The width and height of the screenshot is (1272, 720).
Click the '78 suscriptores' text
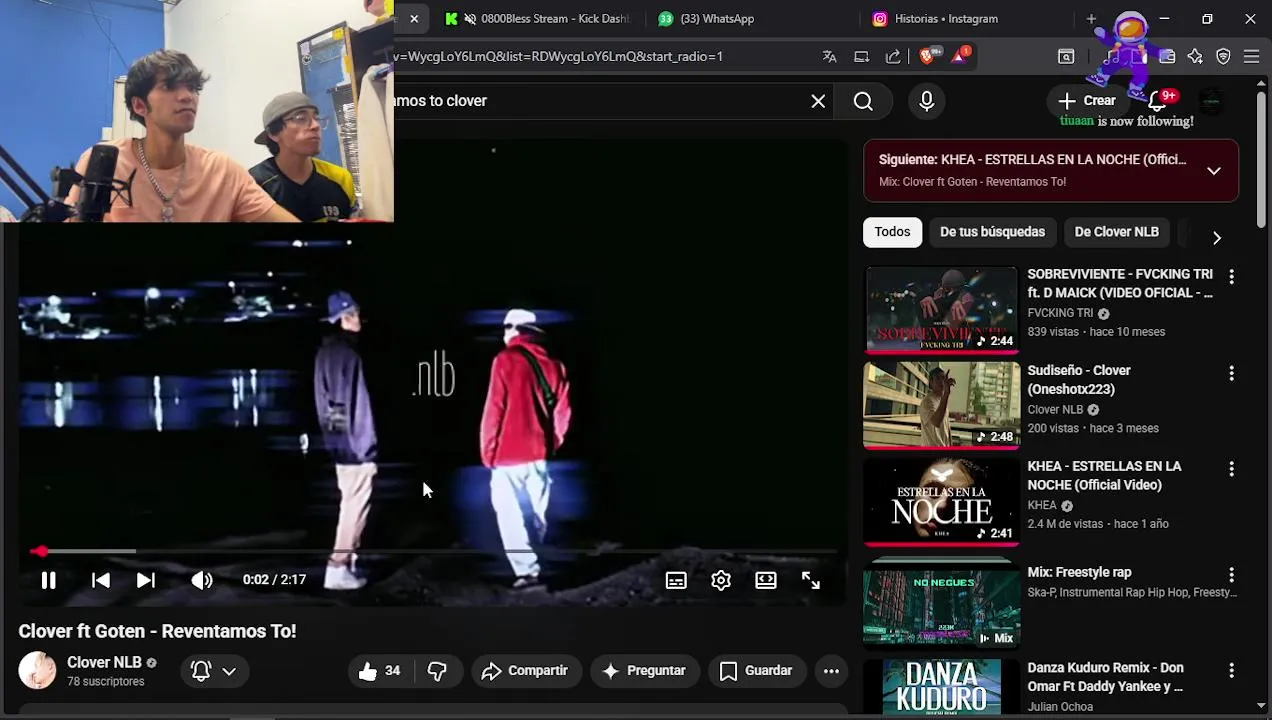coord(106,682)
